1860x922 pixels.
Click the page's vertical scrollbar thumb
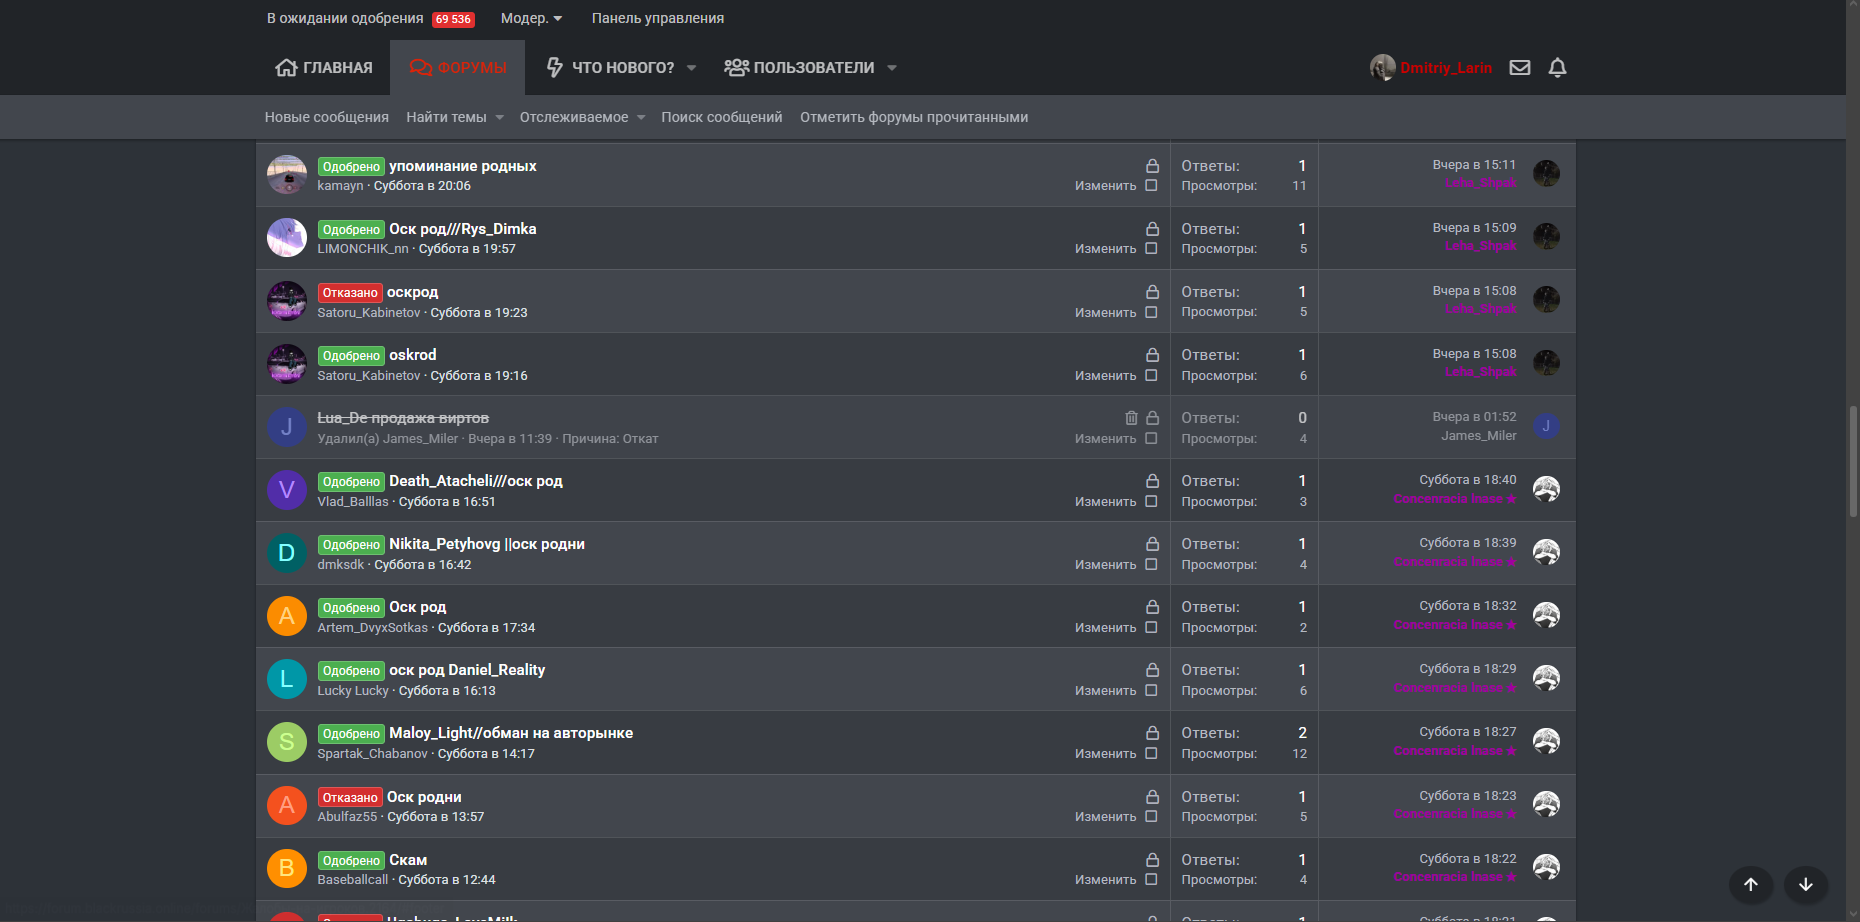(1853, 460)
